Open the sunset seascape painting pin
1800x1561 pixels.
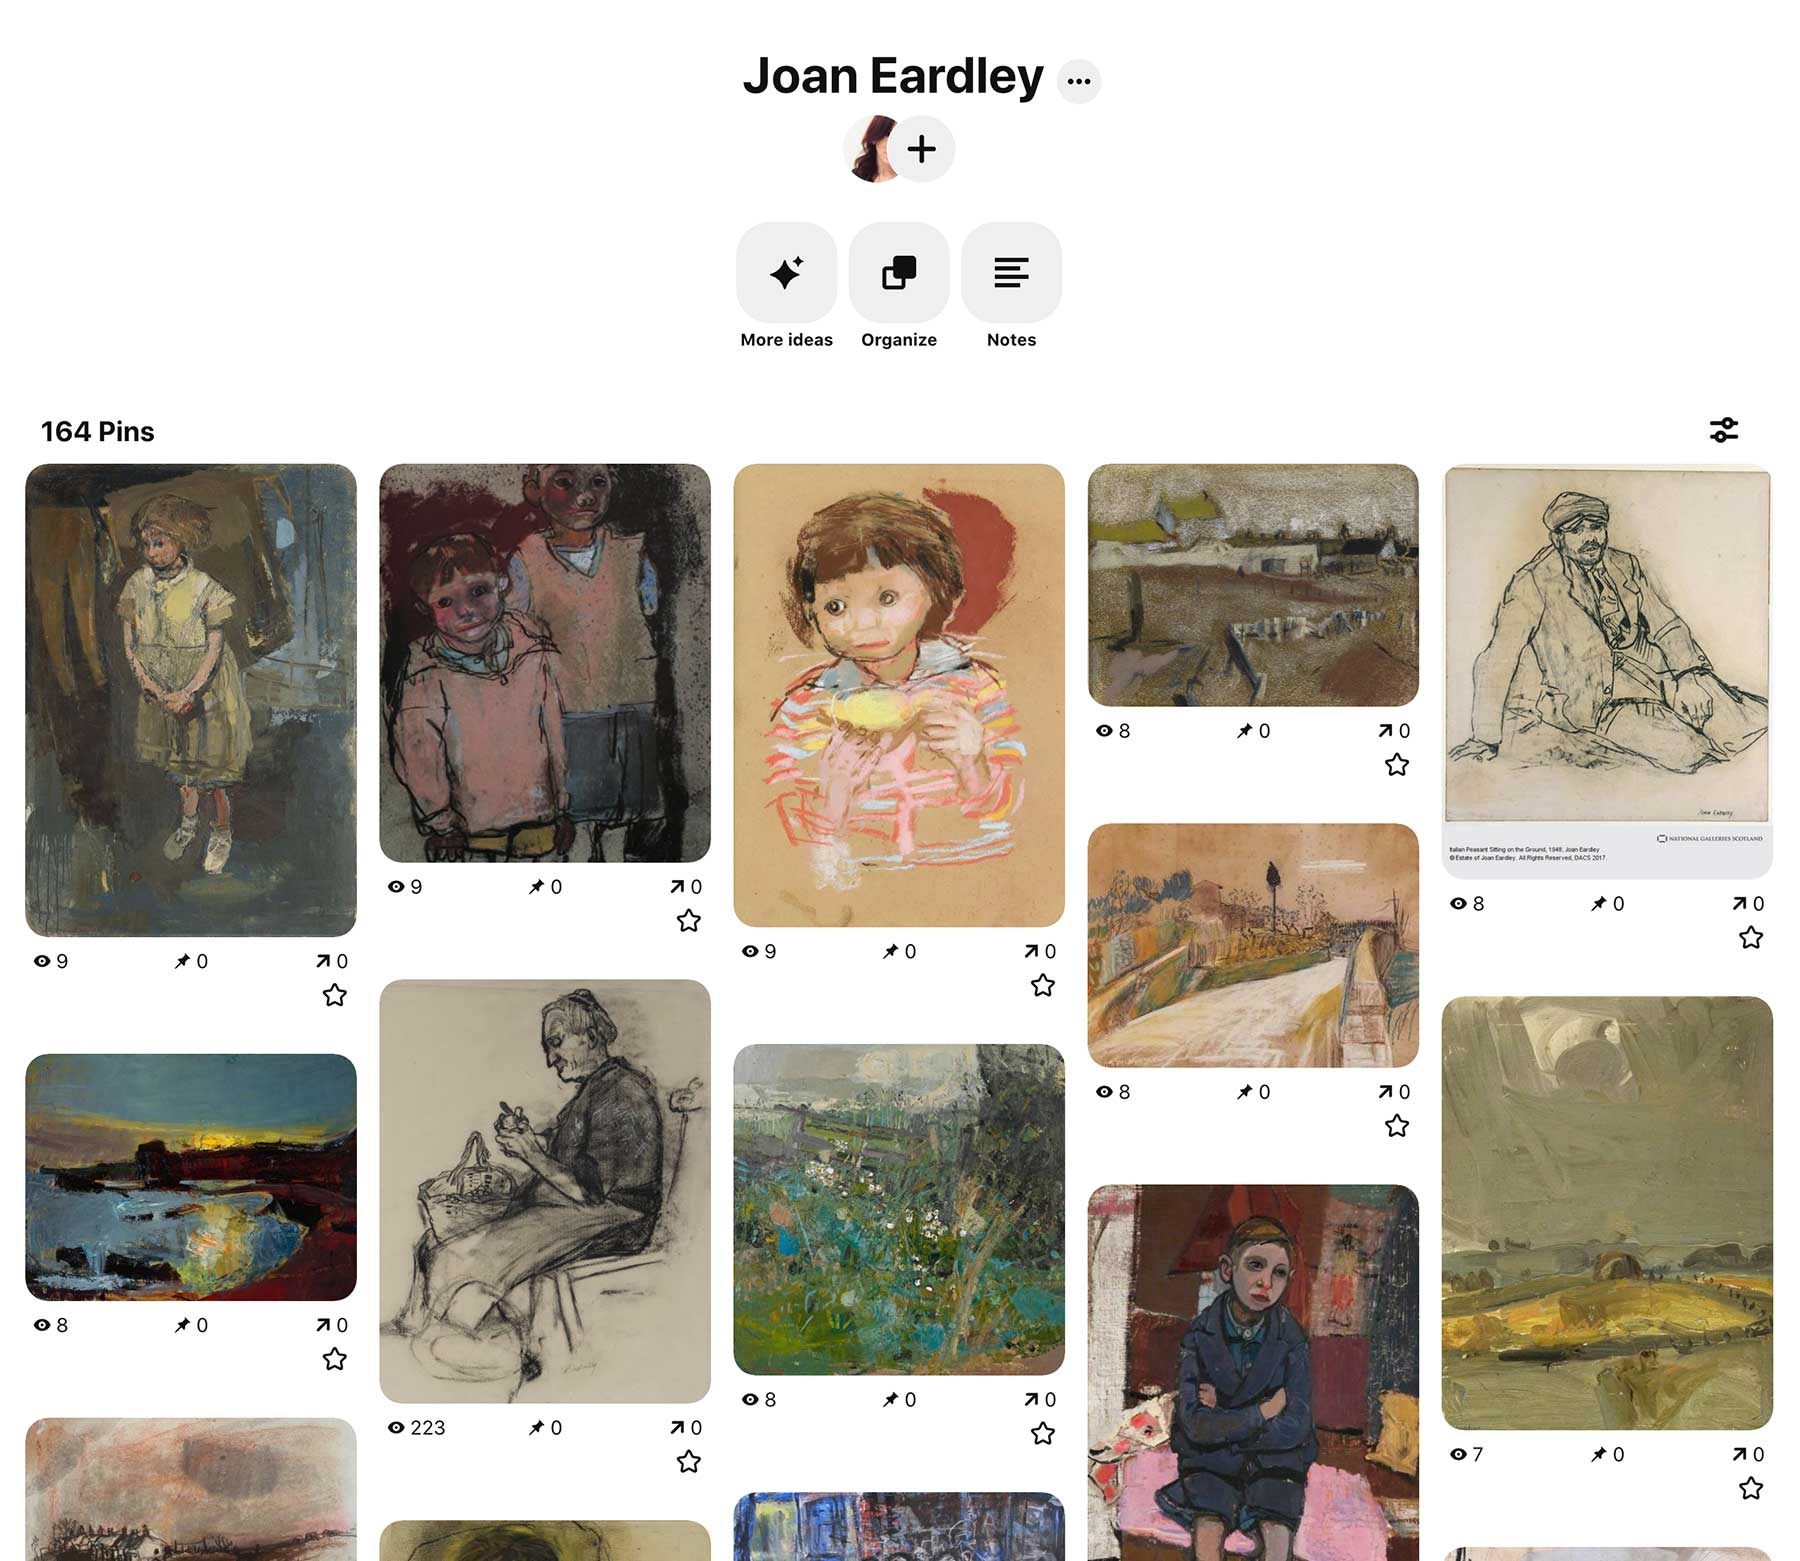(x=191, y=1177)
